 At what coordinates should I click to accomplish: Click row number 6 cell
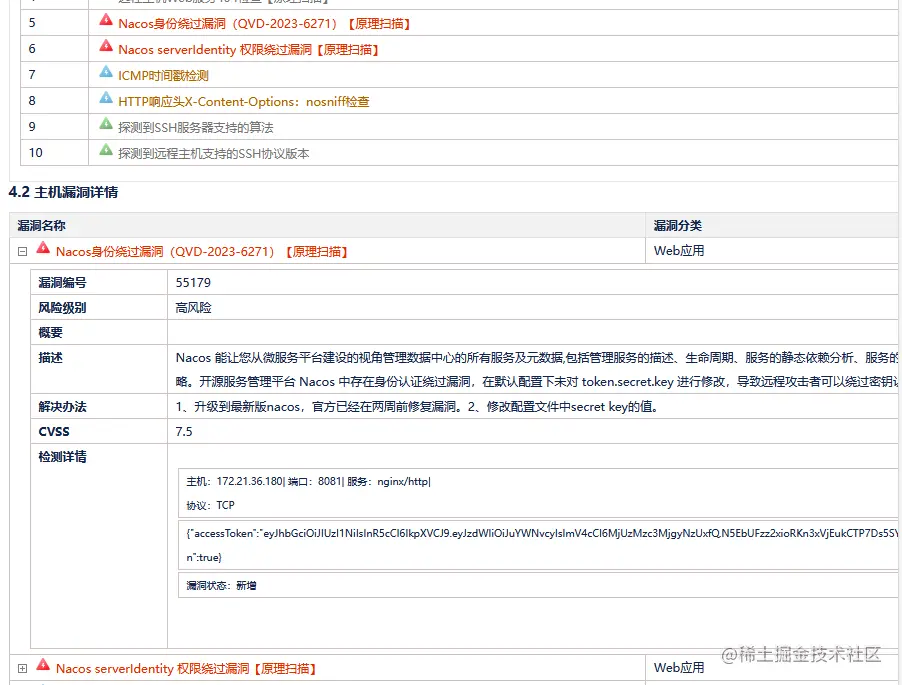(54, 48)
